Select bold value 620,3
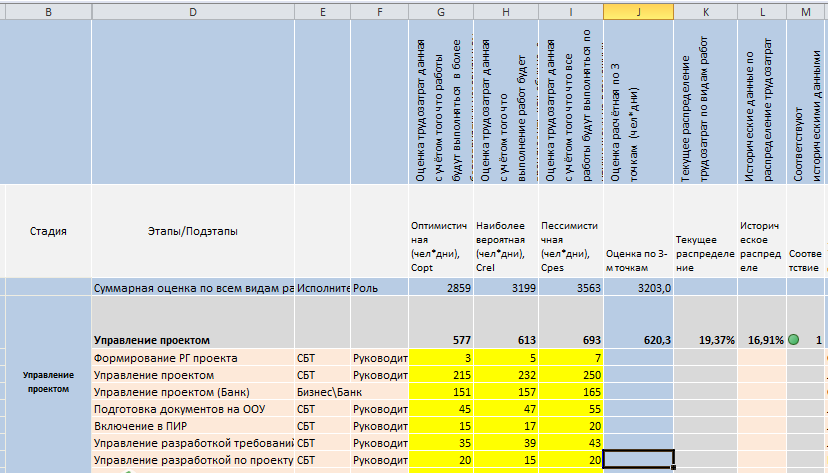Image resolution: width=828 pixels, height=473 pixels. tap(638, 322)
